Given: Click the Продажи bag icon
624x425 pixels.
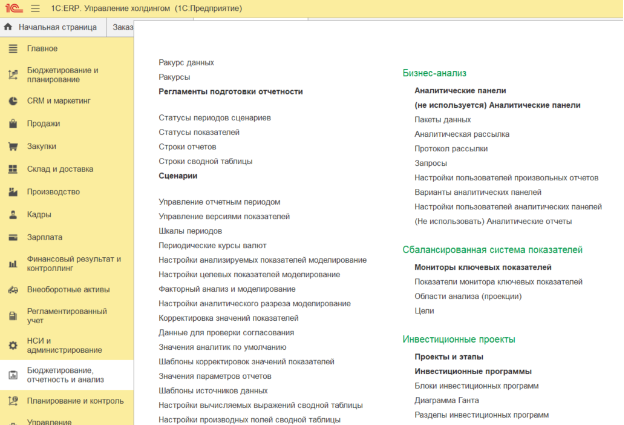Looking at the screenshot, I should click(13, 124).
